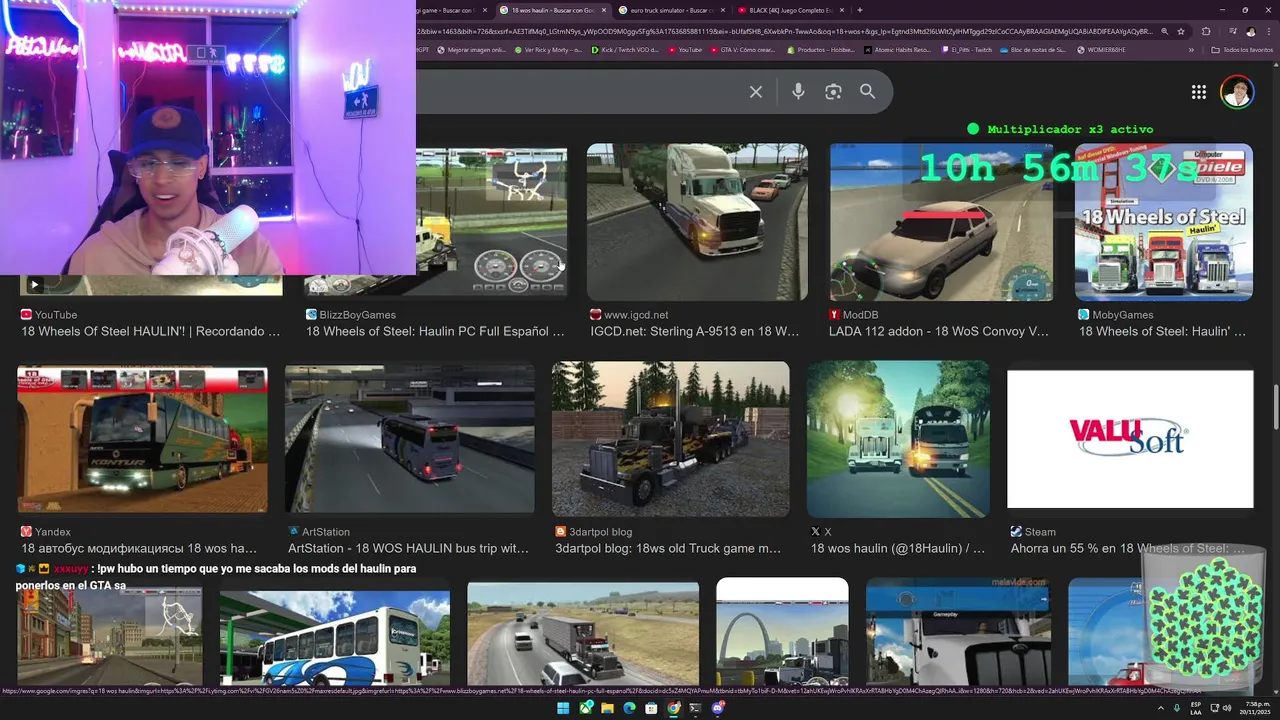
Task: Open the 3dartpol black flame truck image
Action: [x=671, y=439]
